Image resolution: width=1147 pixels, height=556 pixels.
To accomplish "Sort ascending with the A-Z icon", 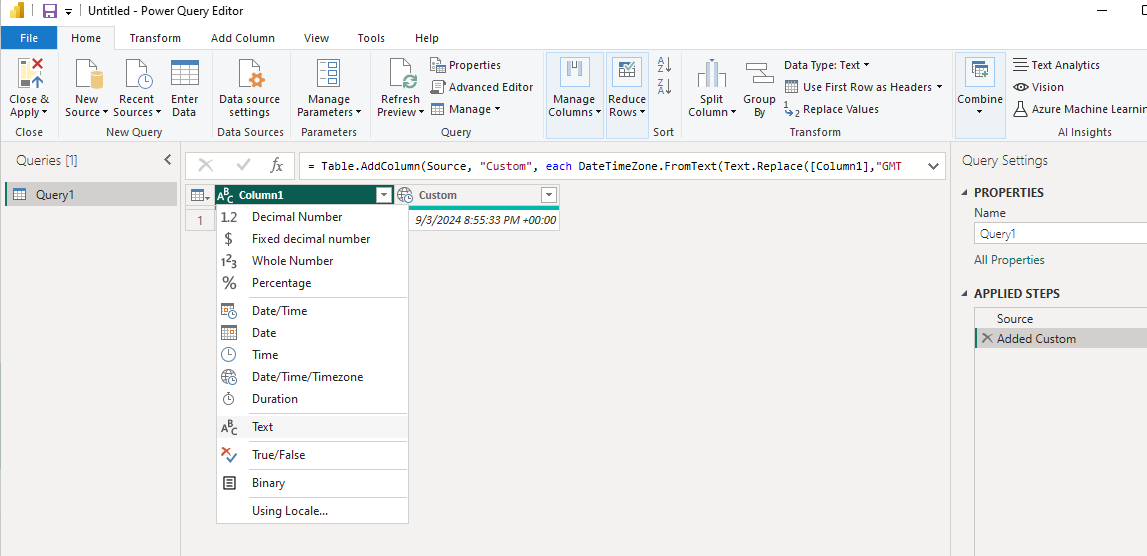I will [664, 64].
